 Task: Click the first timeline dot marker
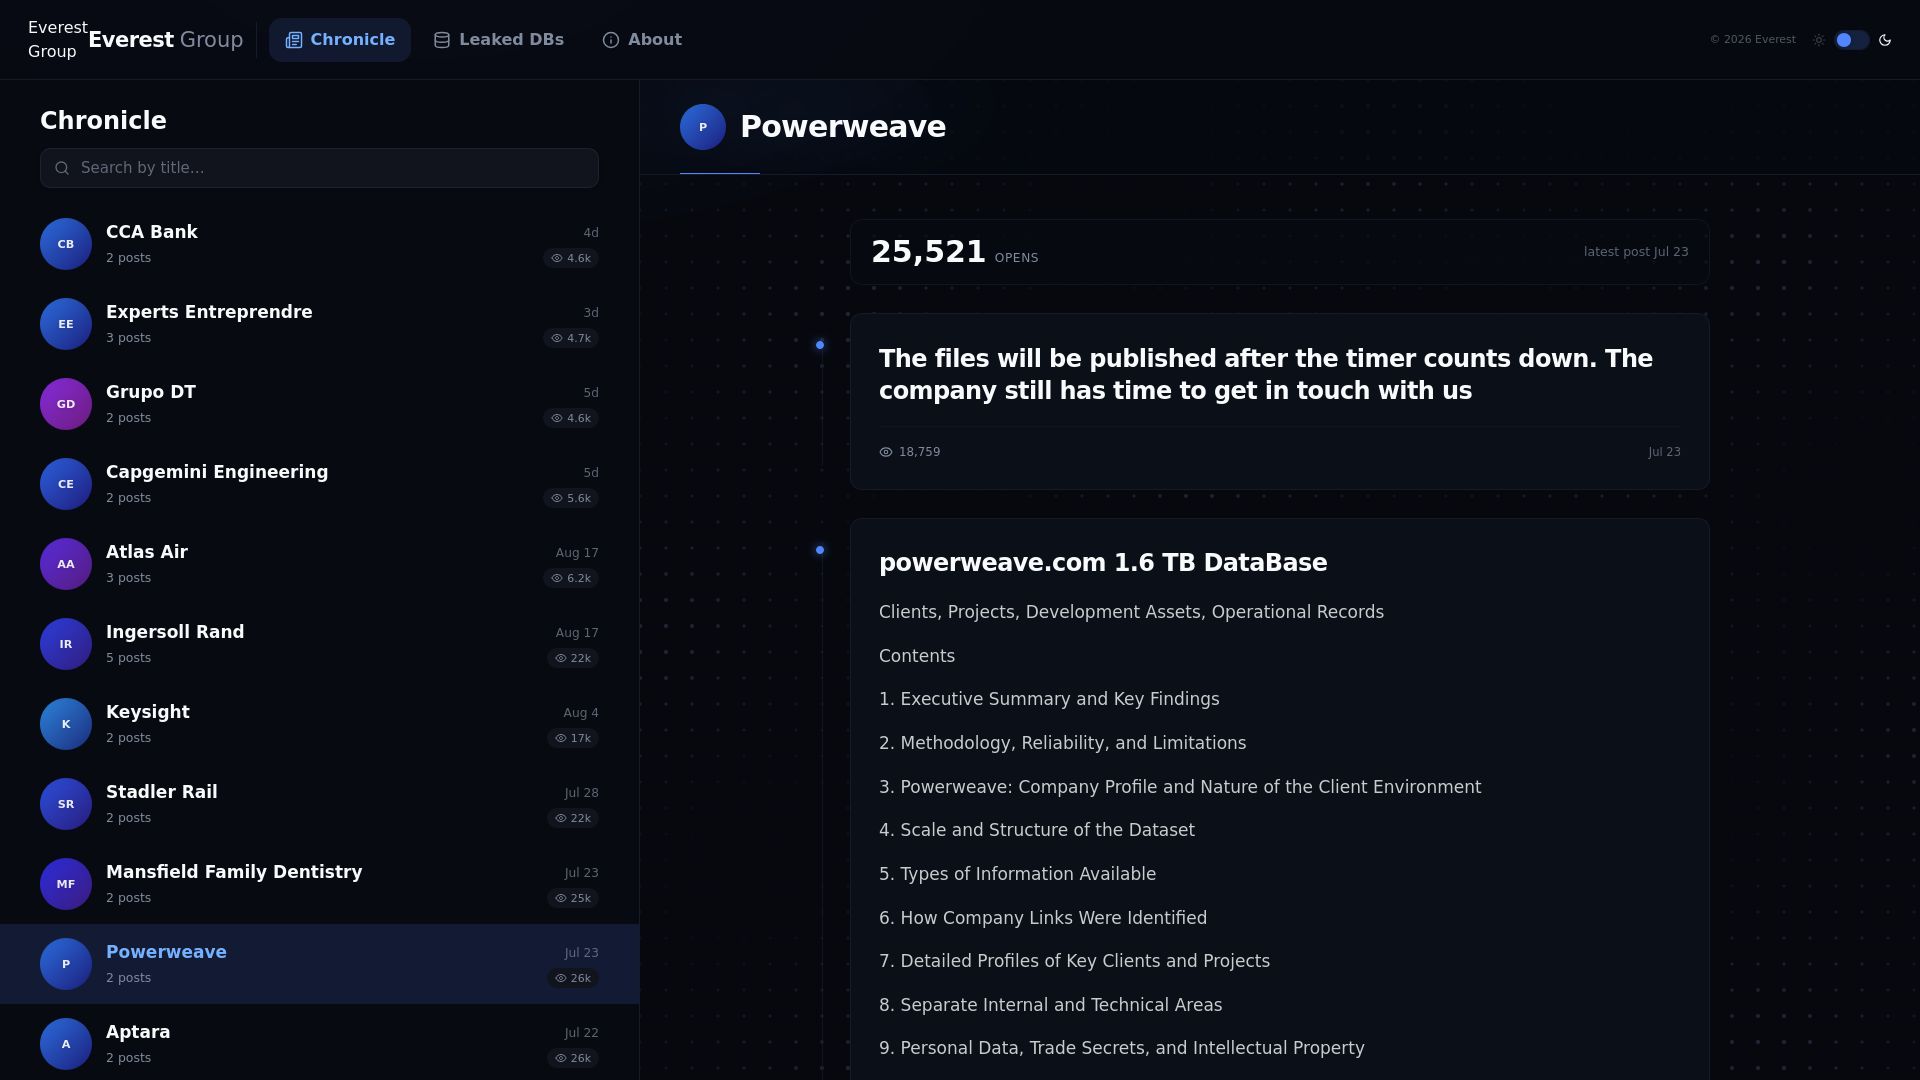[x=820, y=345]
